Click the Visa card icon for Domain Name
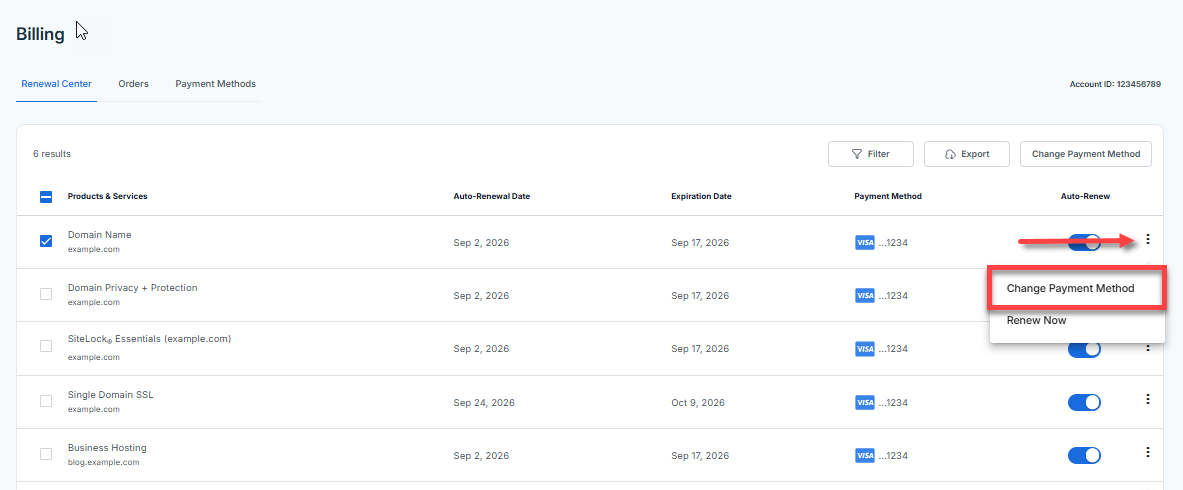This screenshot has height=490, width=1183. 864,242
